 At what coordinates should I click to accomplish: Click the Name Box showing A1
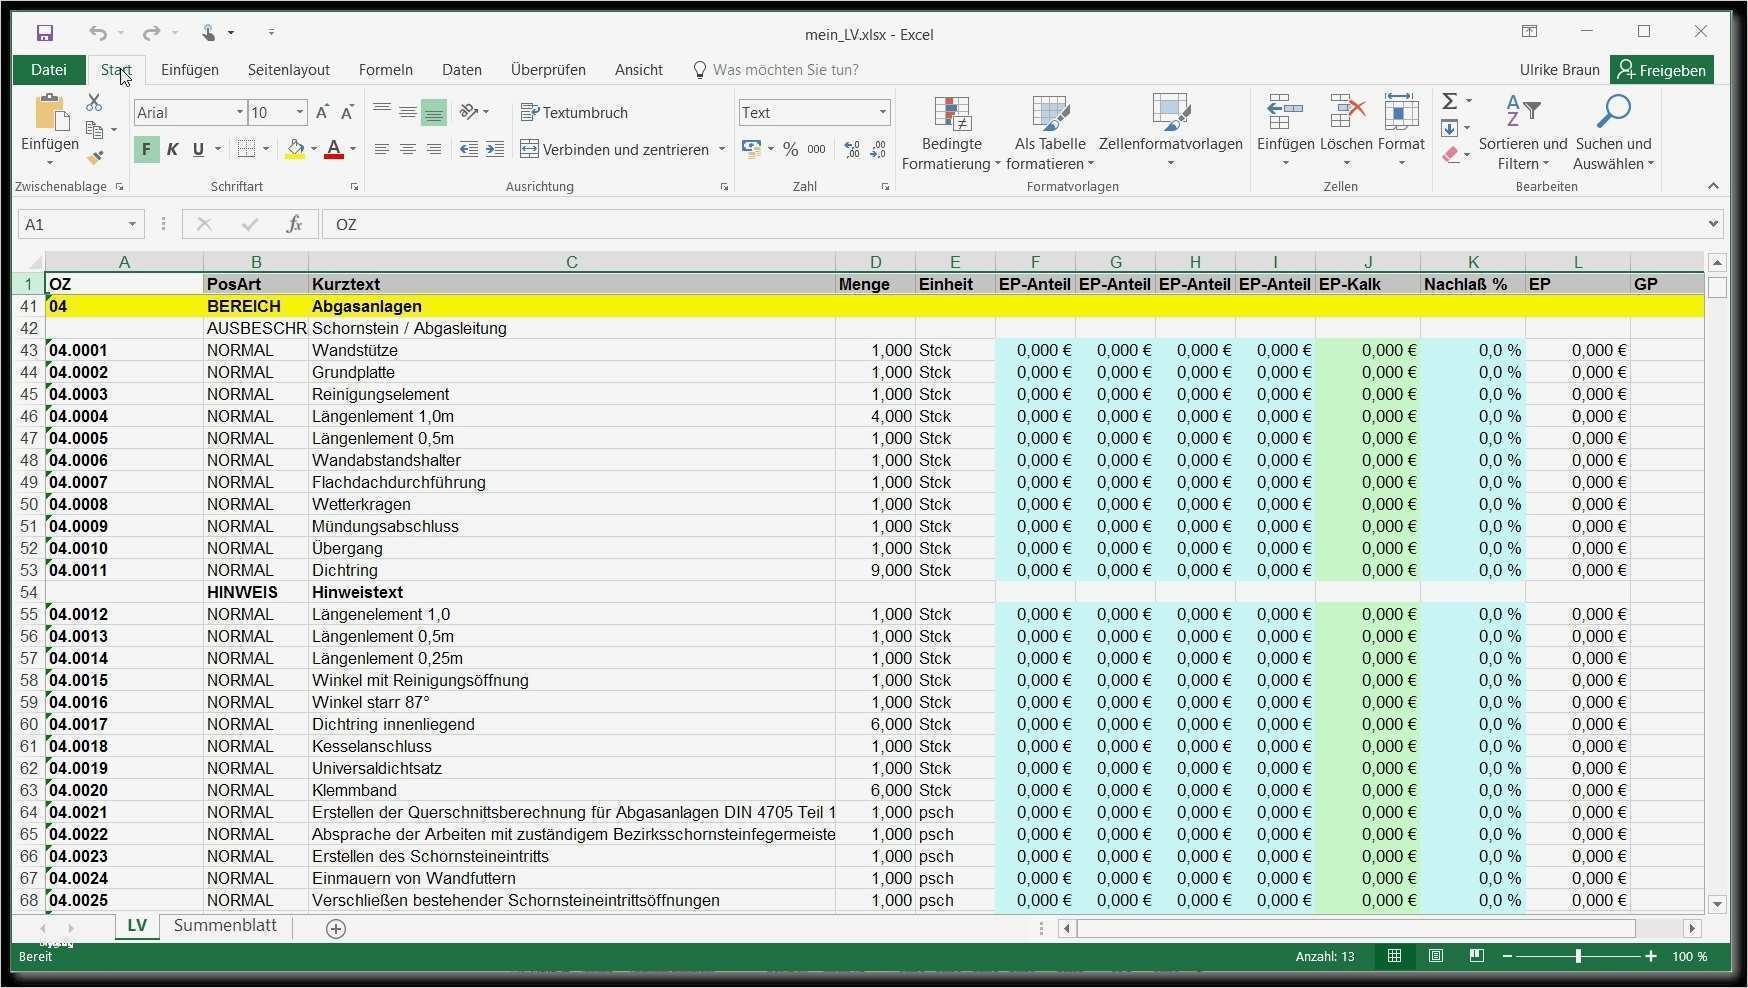(x=70, y=224)
